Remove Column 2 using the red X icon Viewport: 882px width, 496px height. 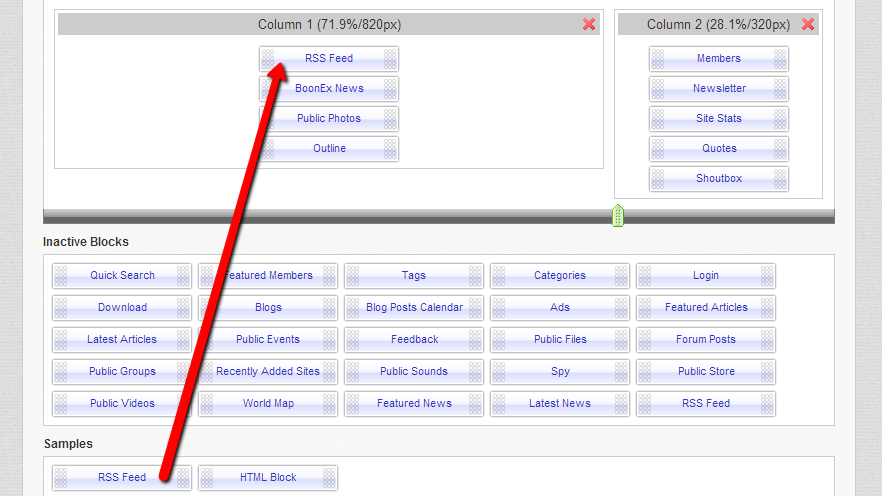tap(808, 24)
